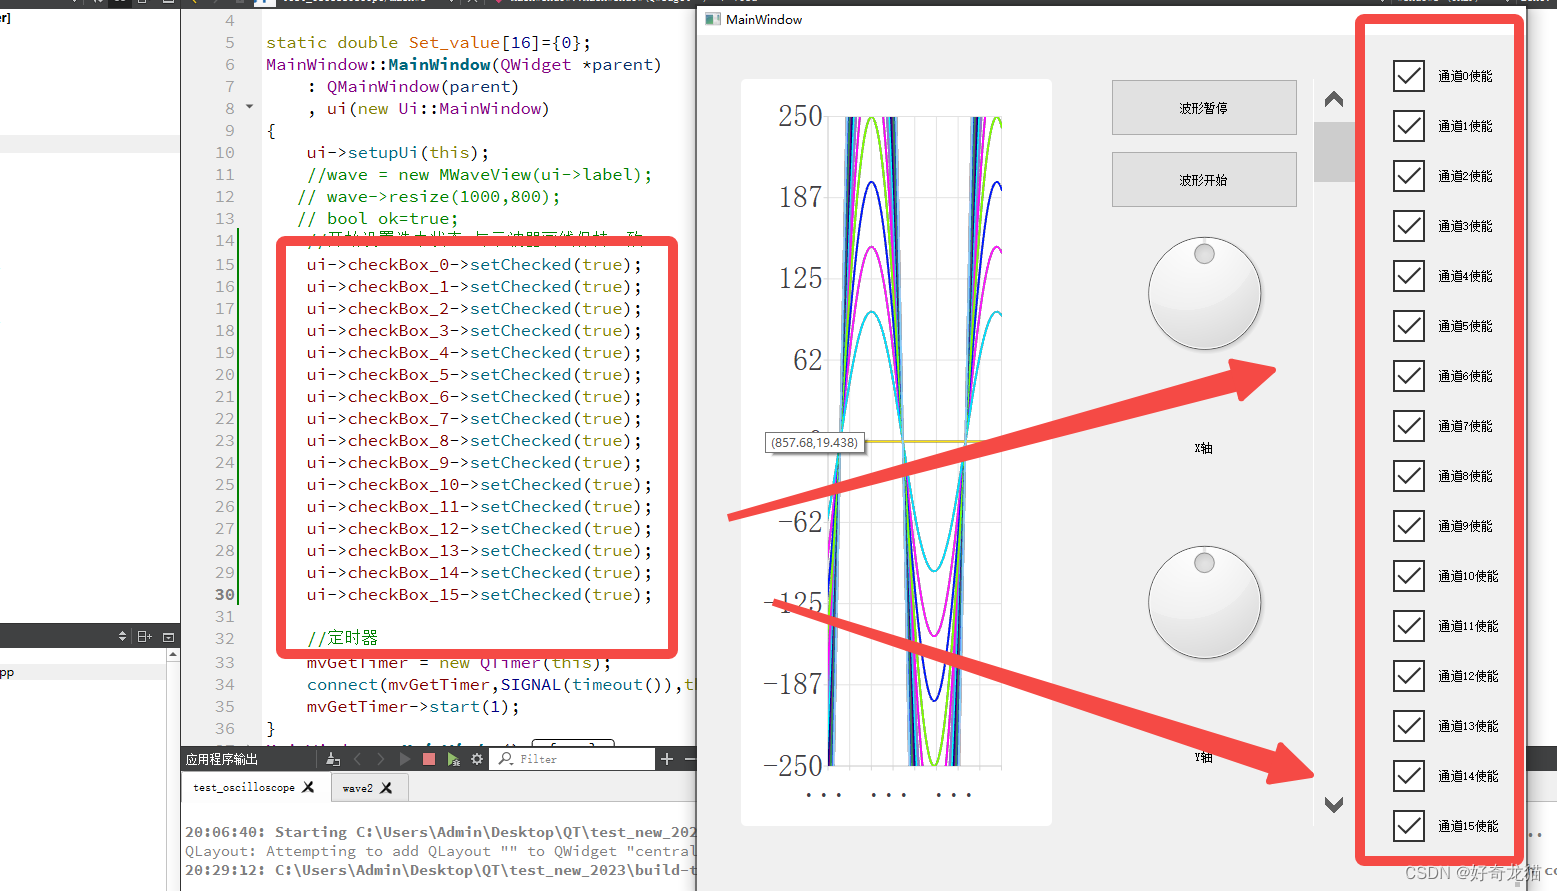1557x891 pixels.
Task: Click the green attach debugger icon
Action: tap(453, 760)
